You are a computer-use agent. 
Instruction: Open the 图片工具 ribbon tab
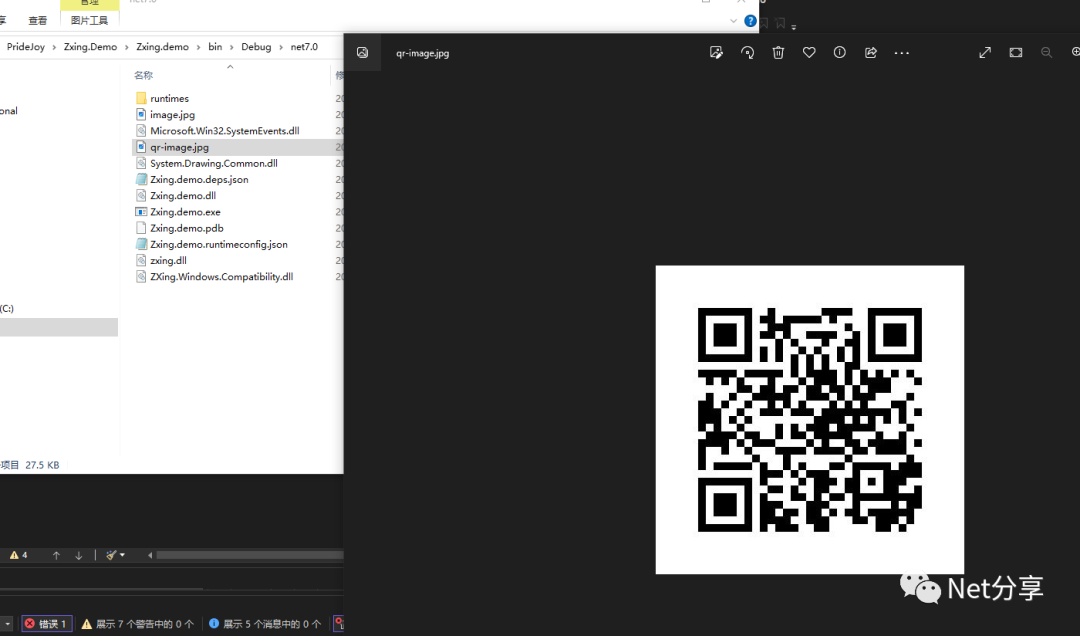click(x=90, y=21)
